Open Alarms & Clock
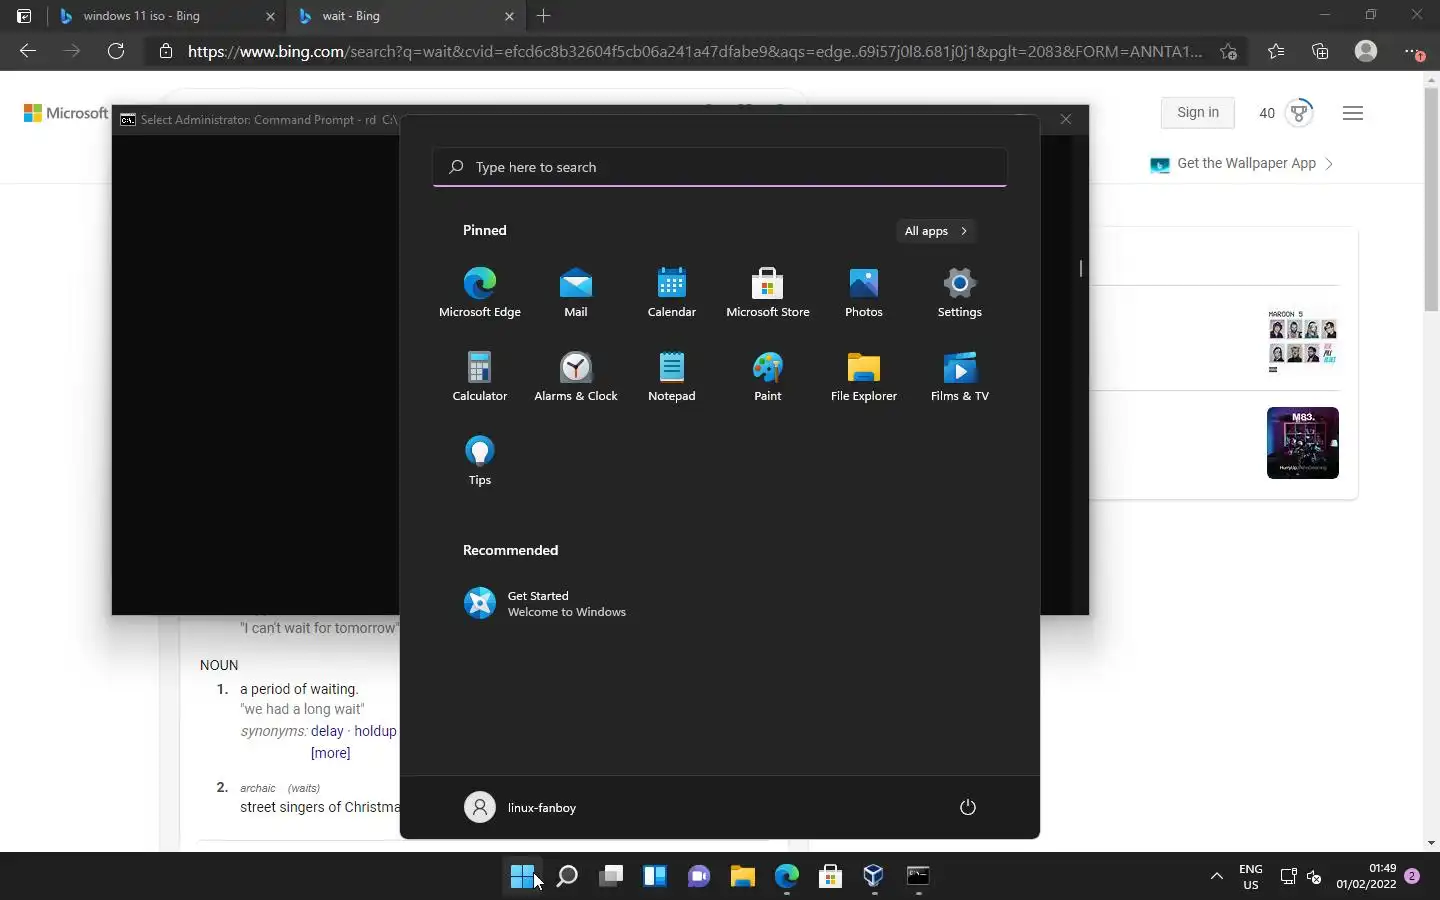1440x900 pixels. point(576,376)
